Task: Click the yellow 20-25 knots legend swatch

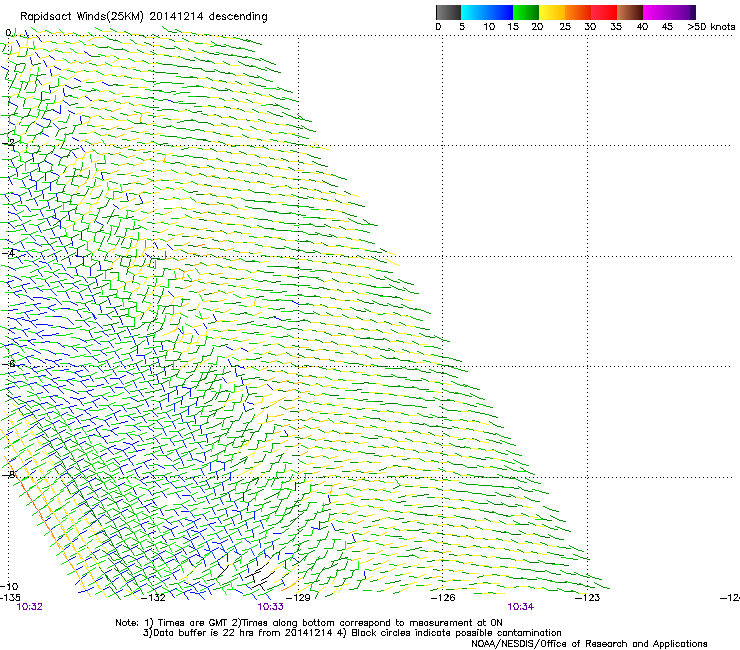Action: [552, 12]
